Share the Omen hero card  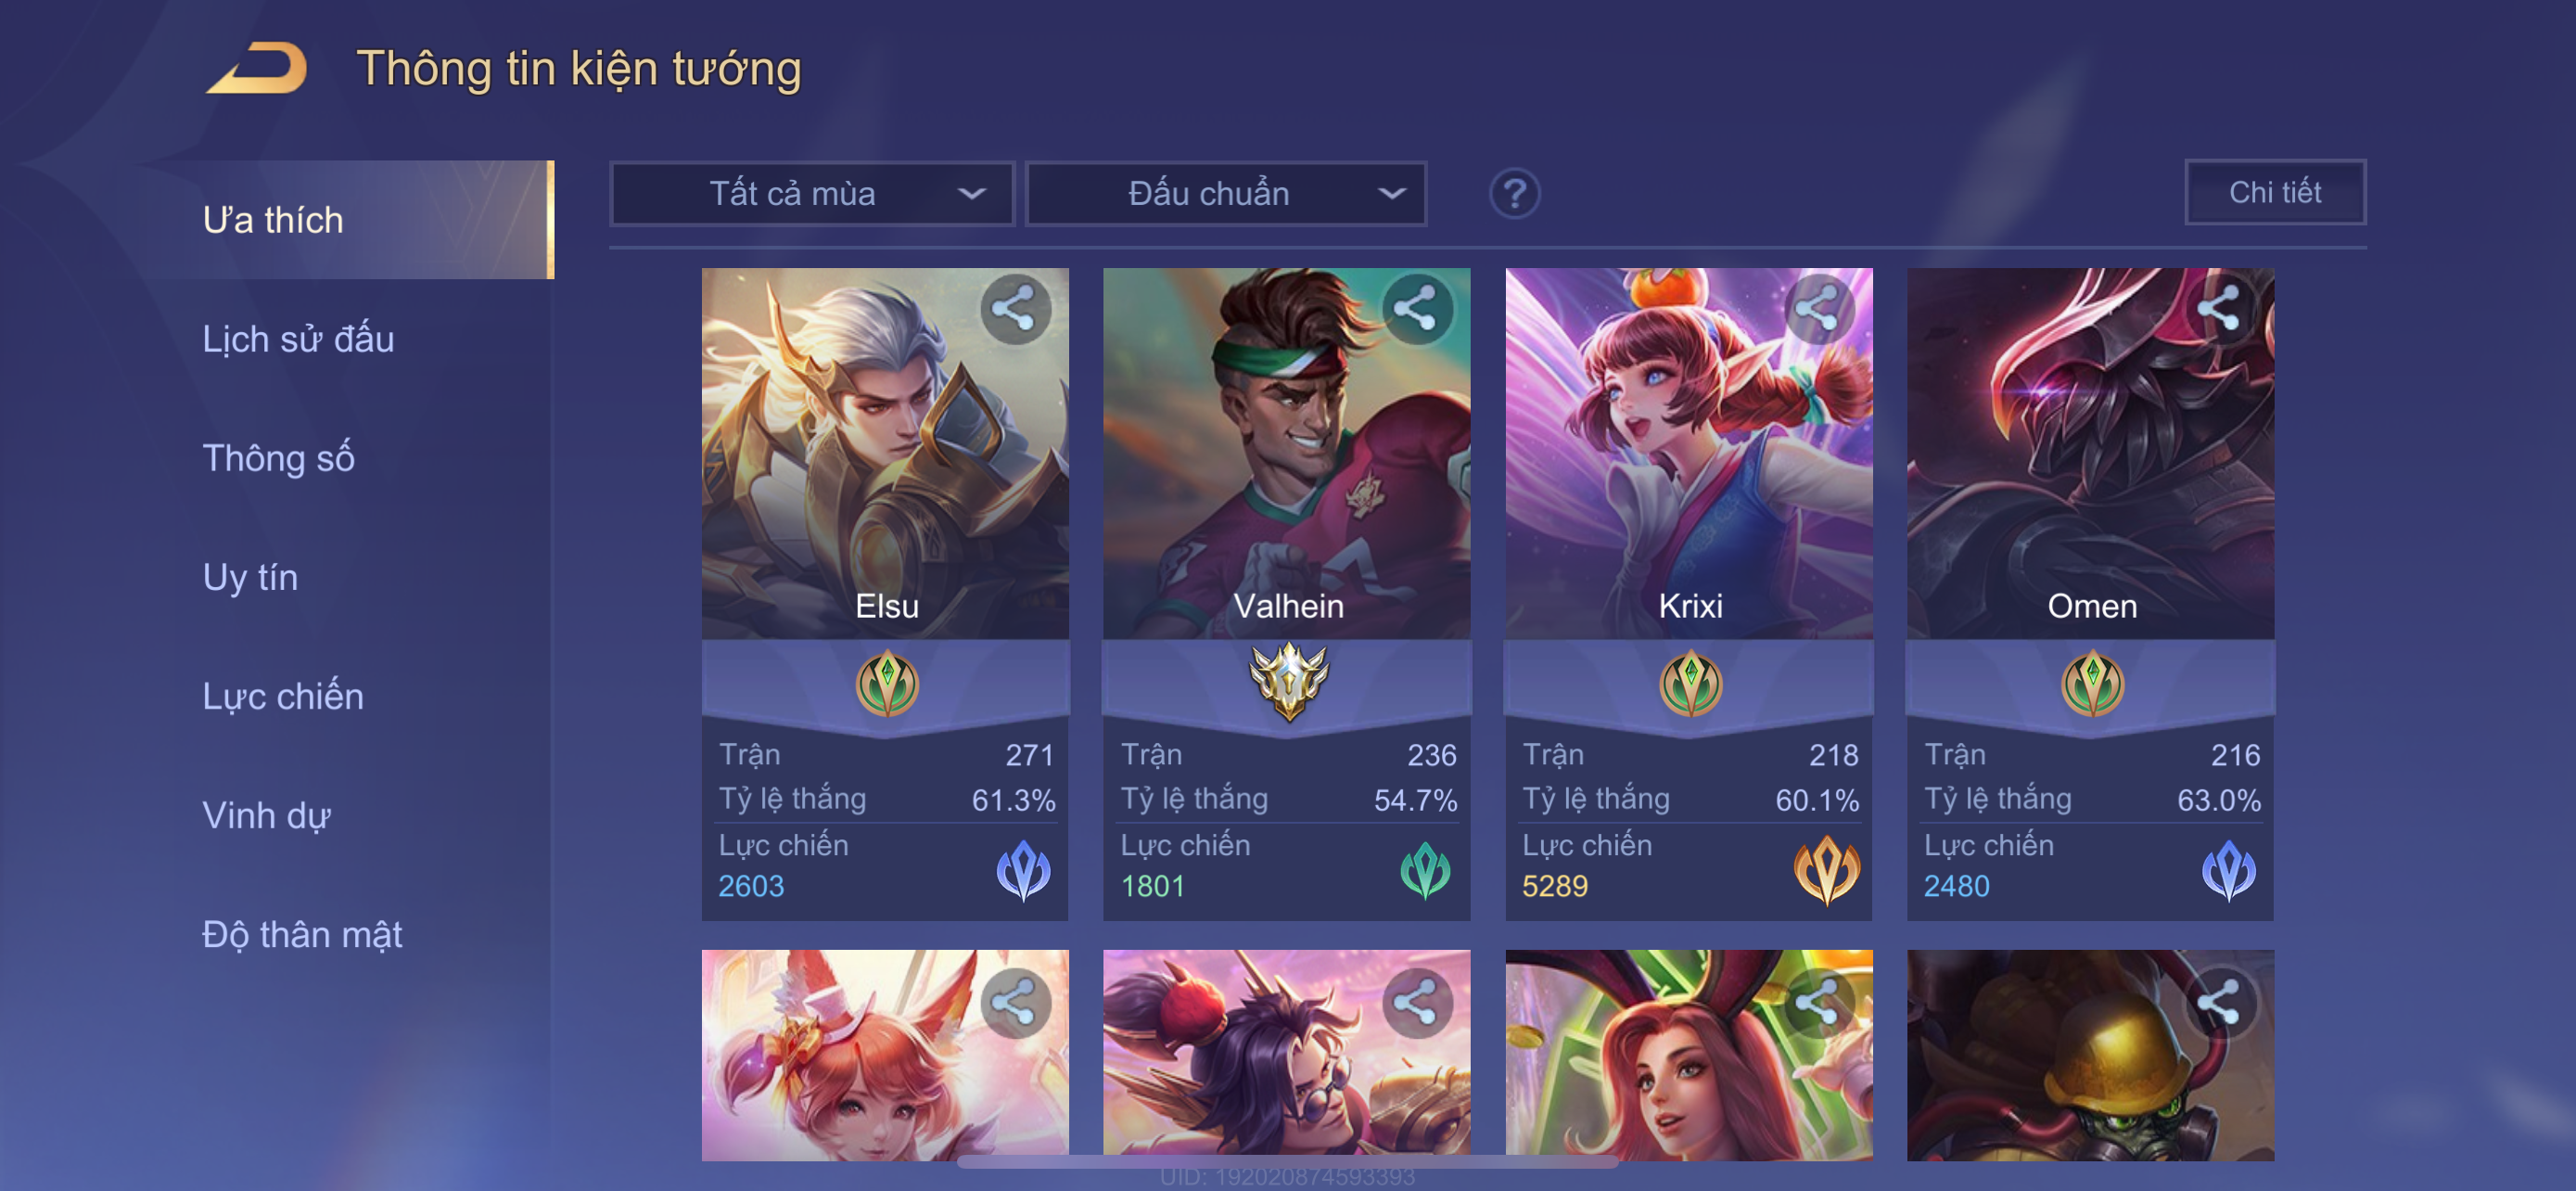coord(2219,309)
